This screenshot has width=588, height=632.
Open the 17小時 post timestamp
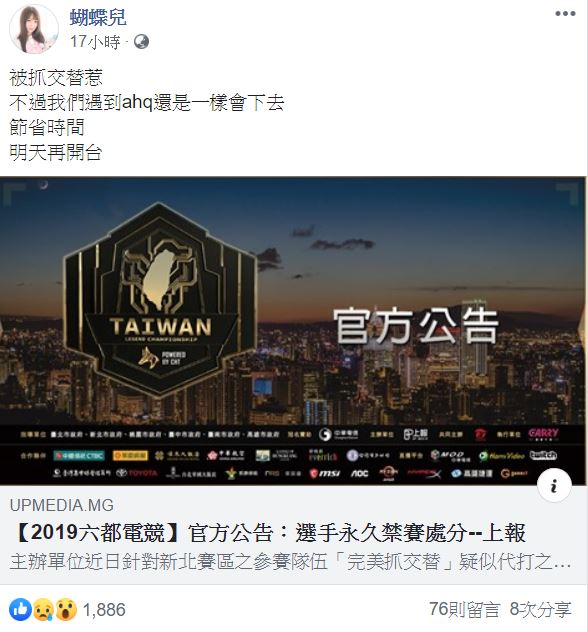pos(95,42)
